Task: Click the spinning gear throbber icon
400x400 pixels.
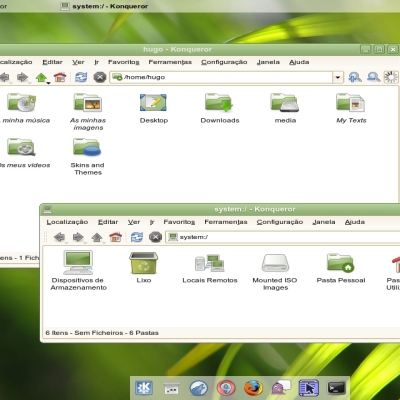Action: click(x=391, y=77)
